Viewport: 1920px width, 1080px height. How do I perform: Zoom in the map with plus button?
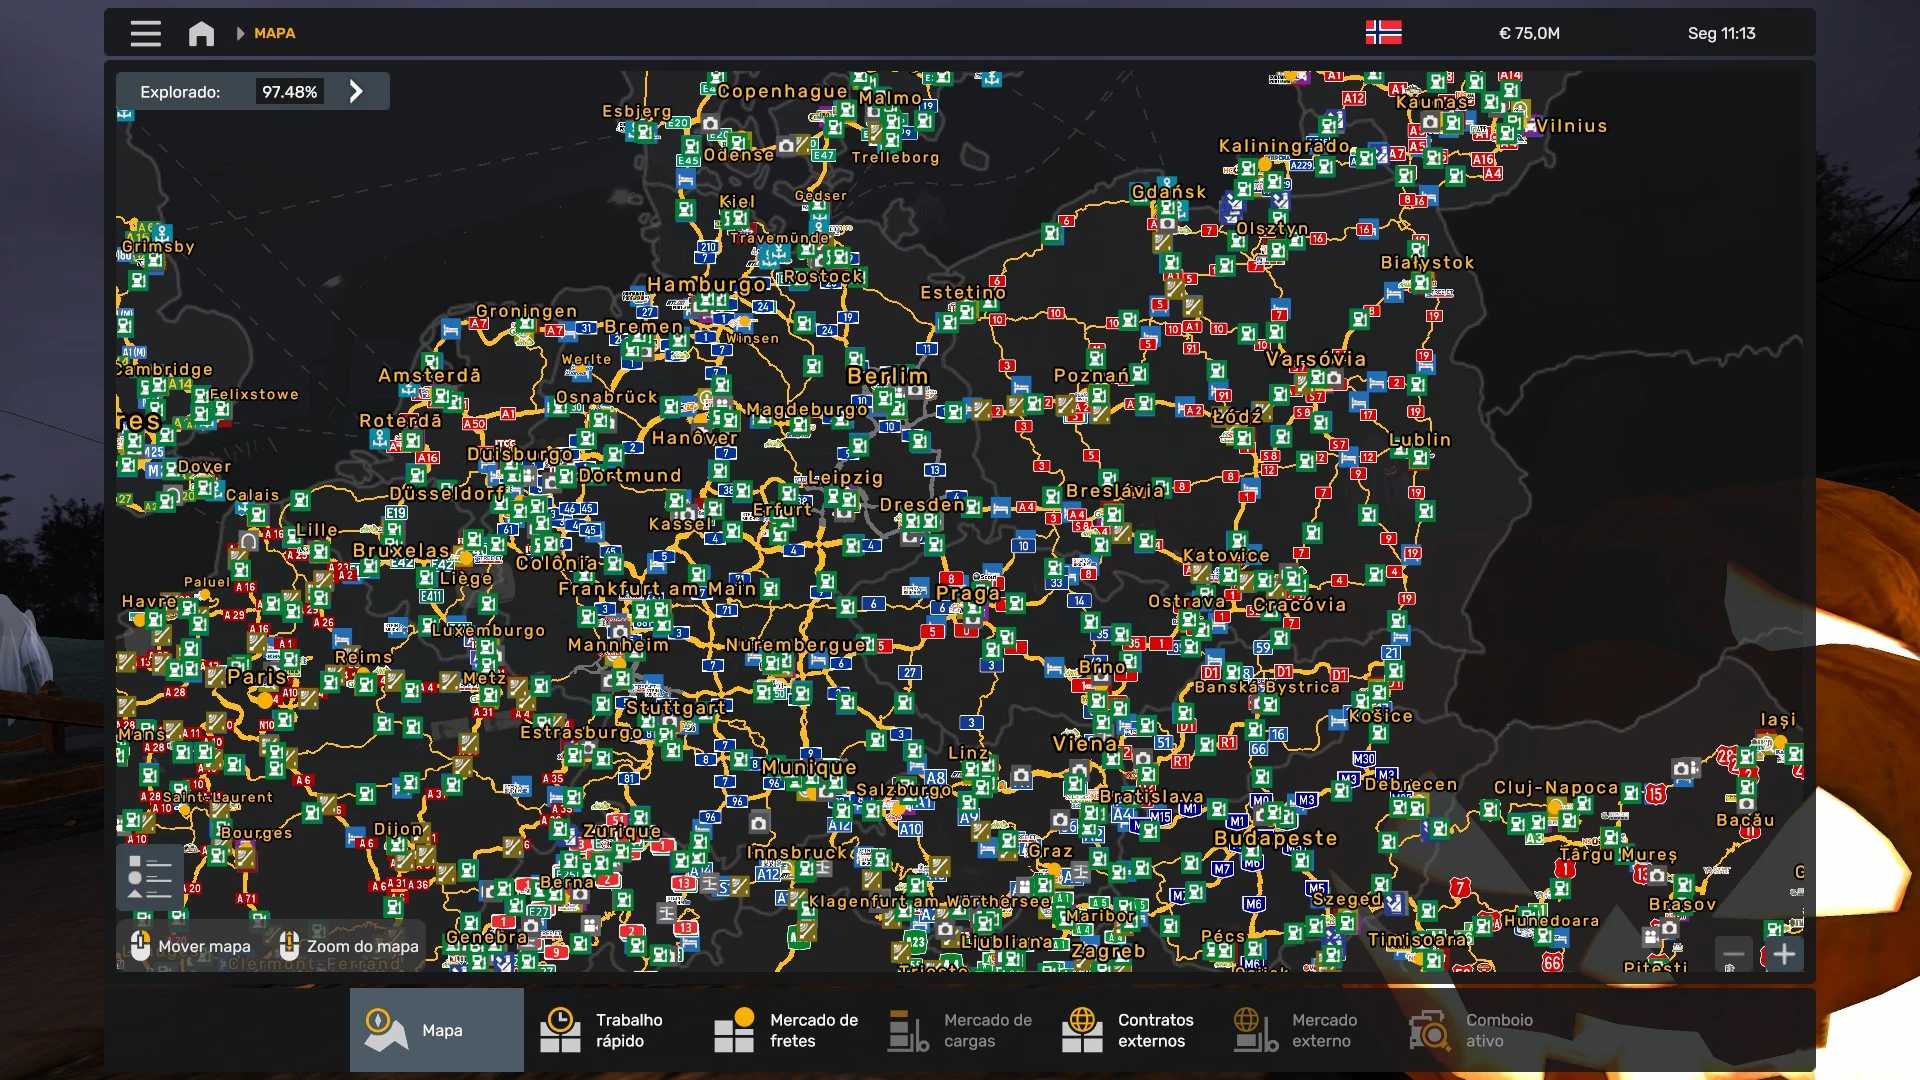[1785, 954]
